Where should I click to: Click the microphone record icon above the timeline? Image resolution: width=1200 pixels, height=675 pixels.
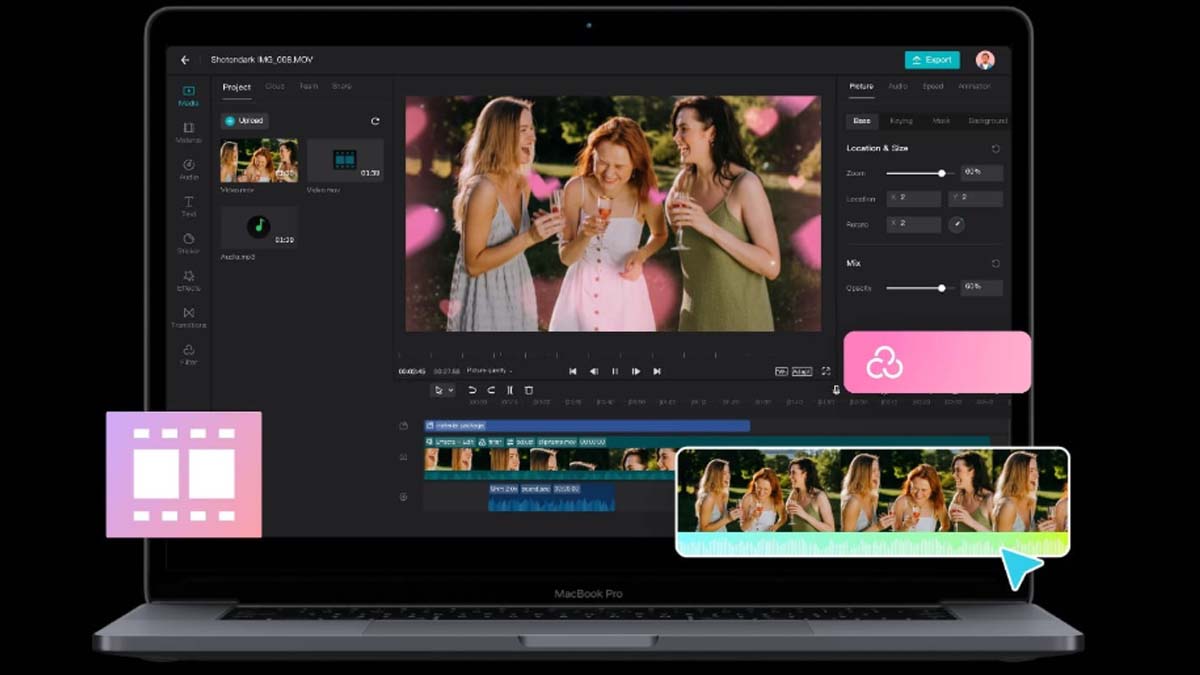click(x=836, y=390)
